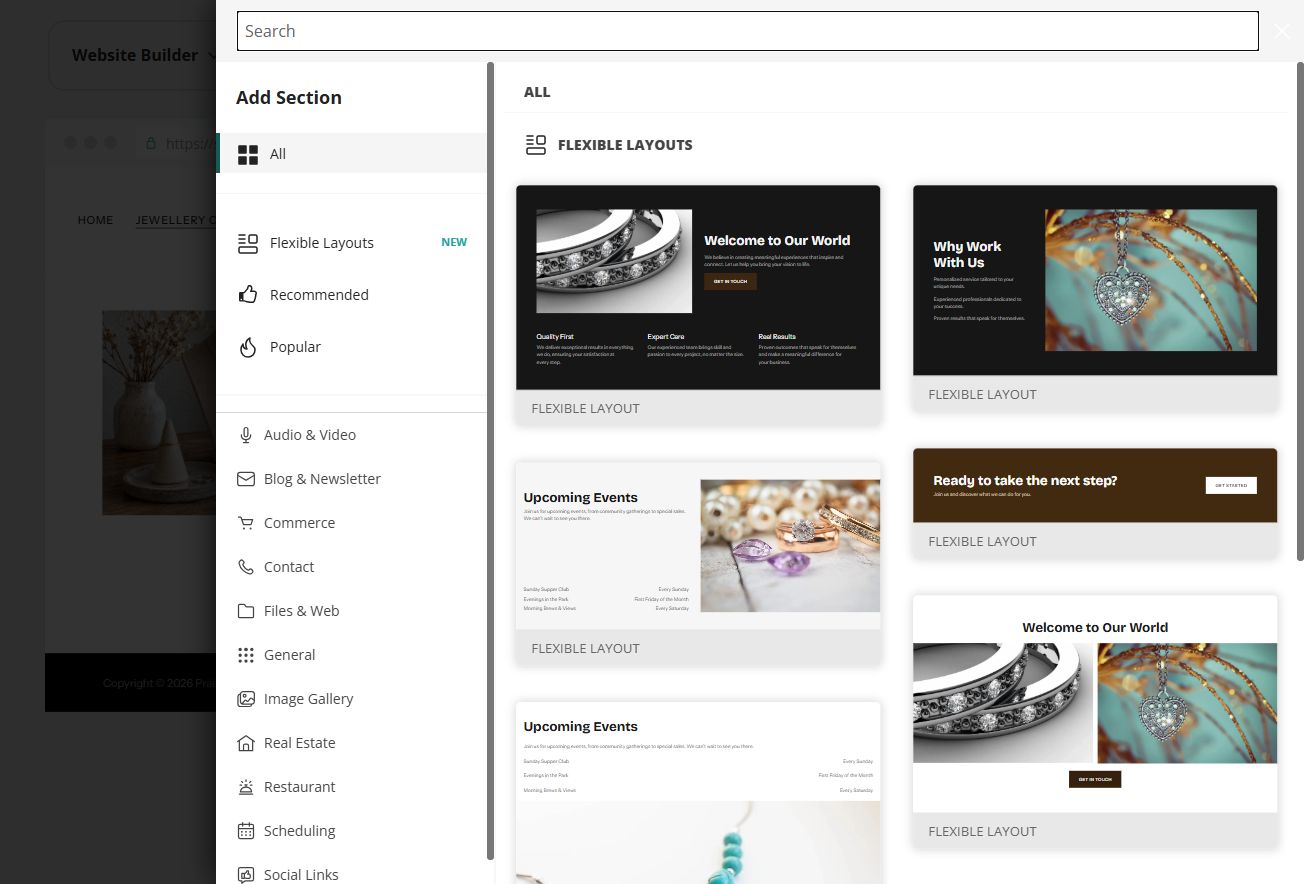Click the Blog & Newsletter envelope icon
The width and height of the screenshot is (1304, 884).
click(246, 479)
